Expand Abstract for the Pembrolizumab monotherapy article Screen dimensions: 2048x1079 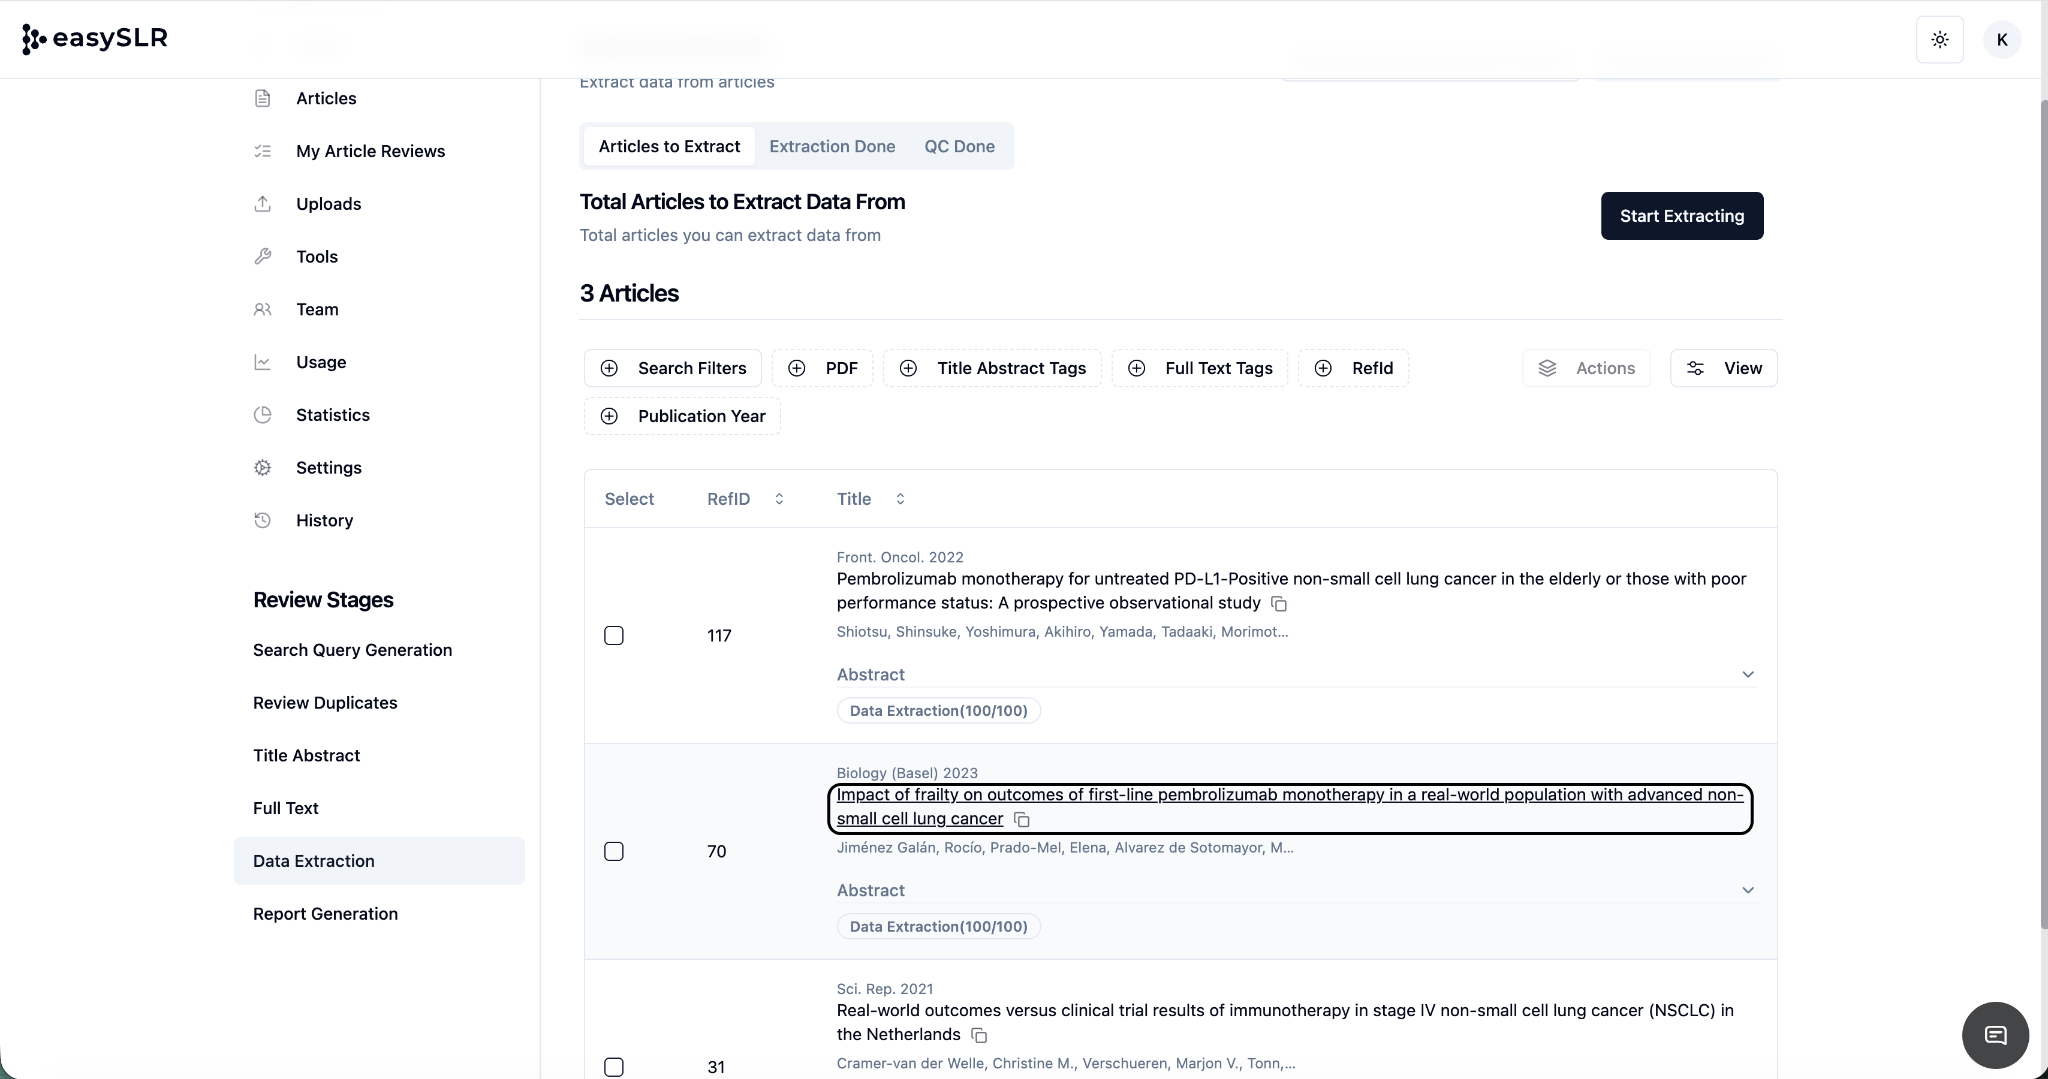tap(1747, 675)
